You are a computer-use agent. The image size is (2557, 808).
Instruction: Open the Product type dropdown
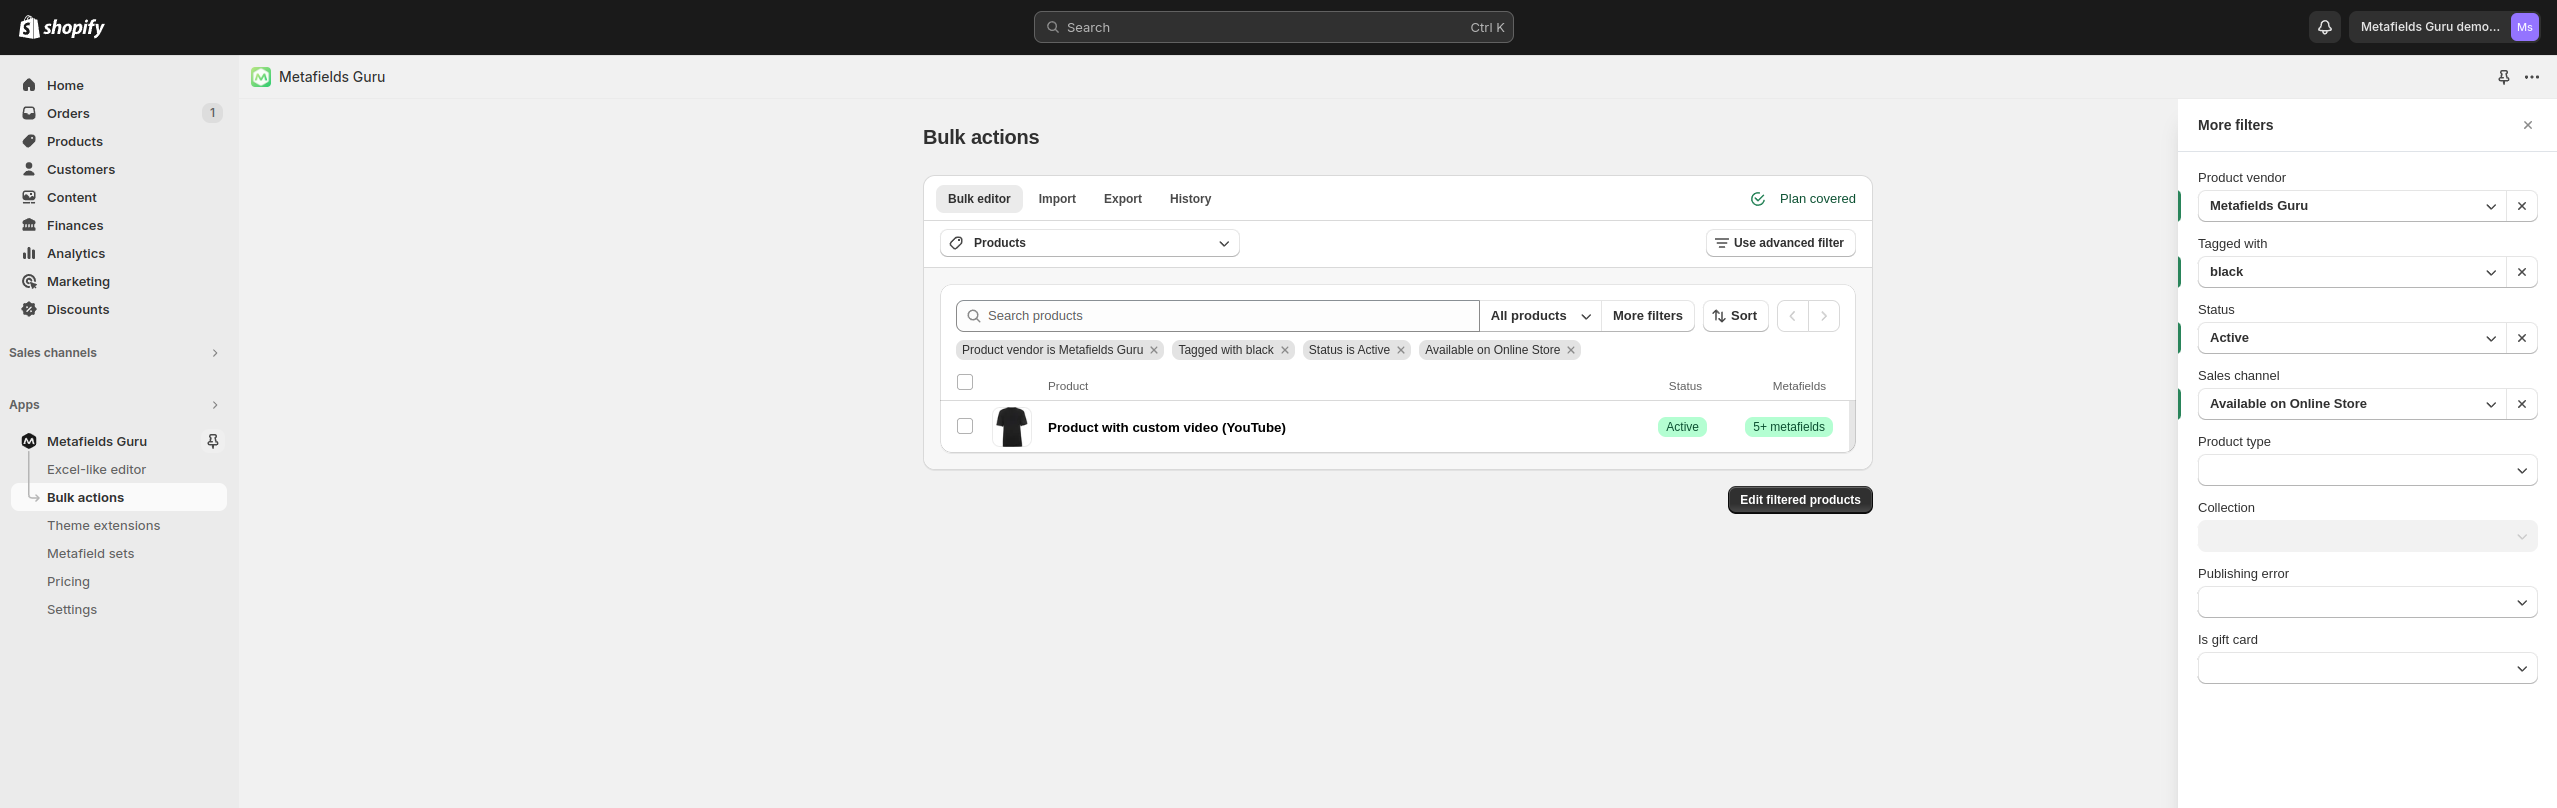(x=2367, y=470)
